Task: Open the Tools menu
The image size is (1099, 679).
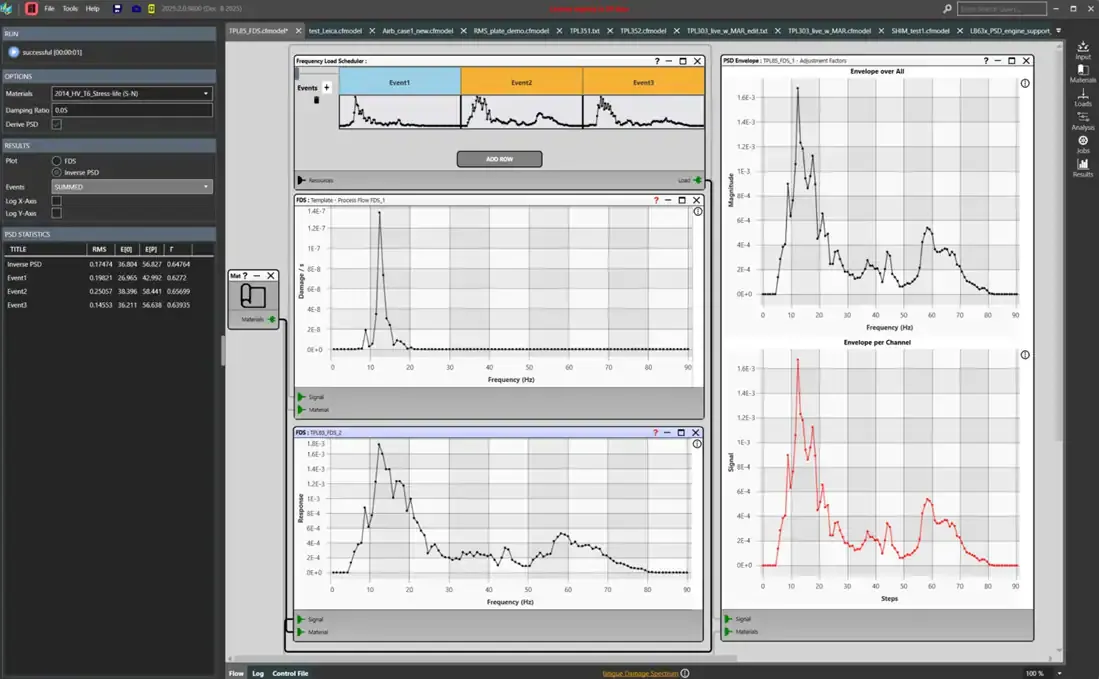Action: tap(70, 8)
